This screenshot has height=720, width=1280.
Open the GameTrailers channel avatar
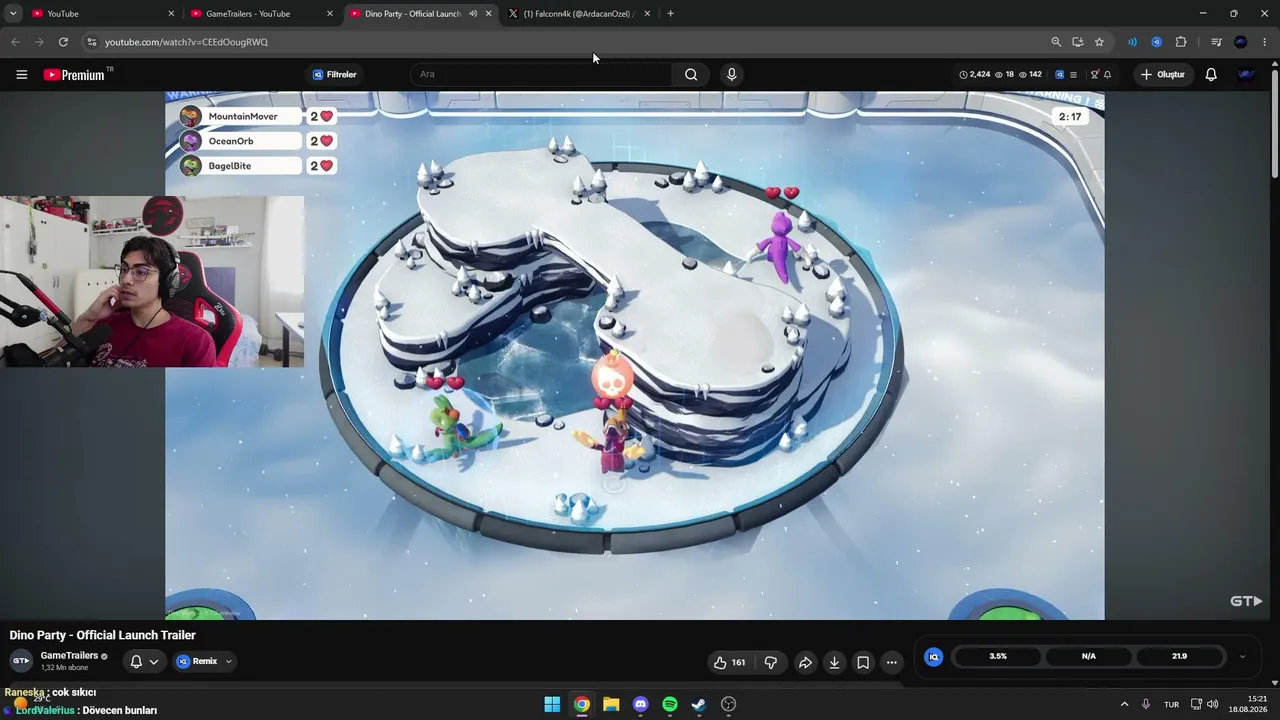(x=21, y=661)
